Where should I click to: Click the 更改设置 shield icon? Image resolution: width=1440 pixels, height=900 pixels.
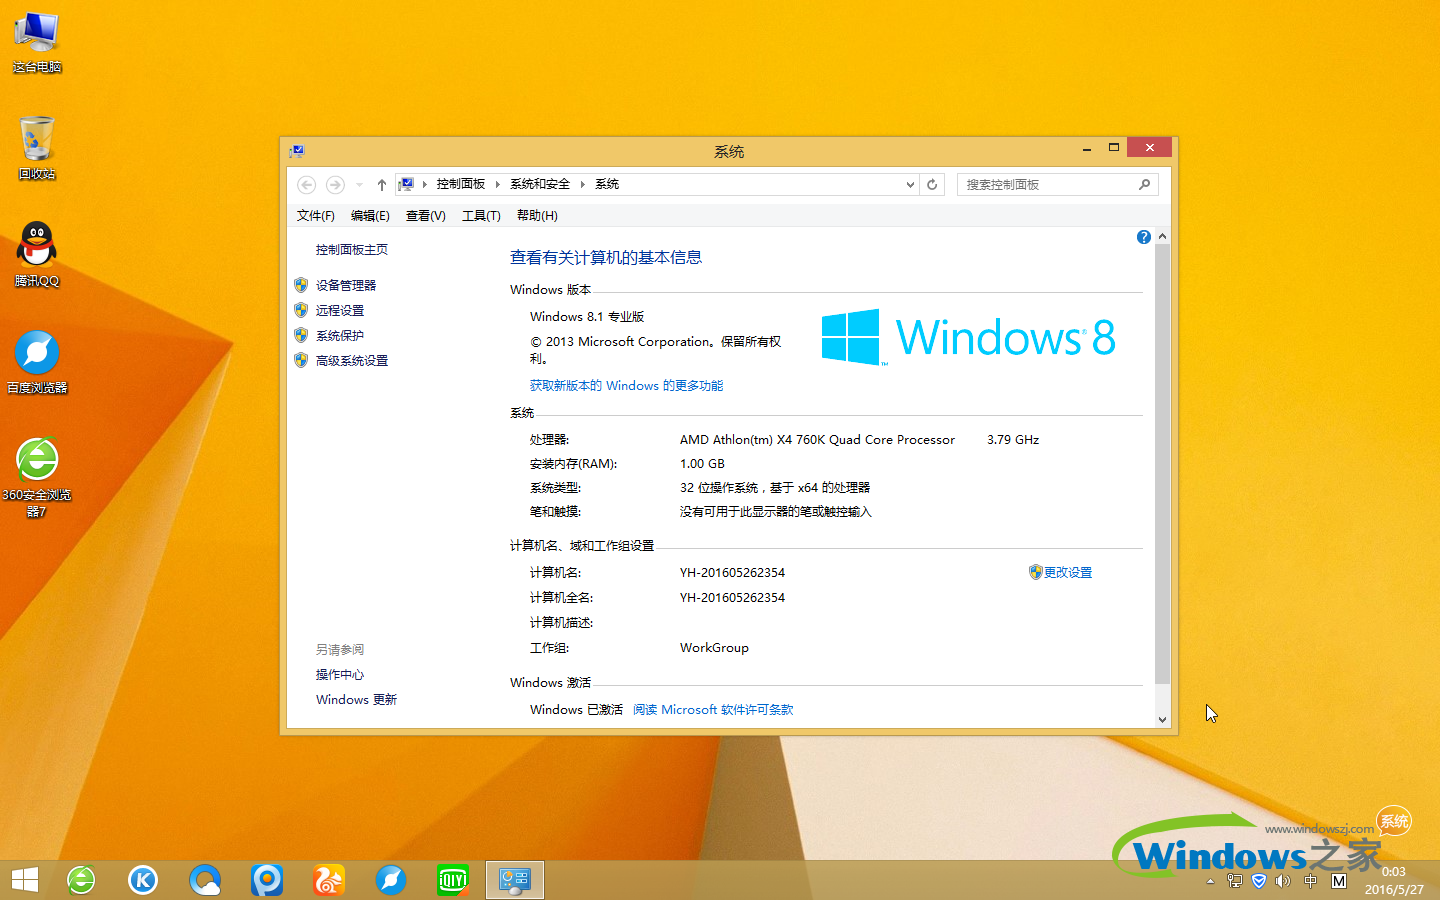click(x=1034, y=572)
